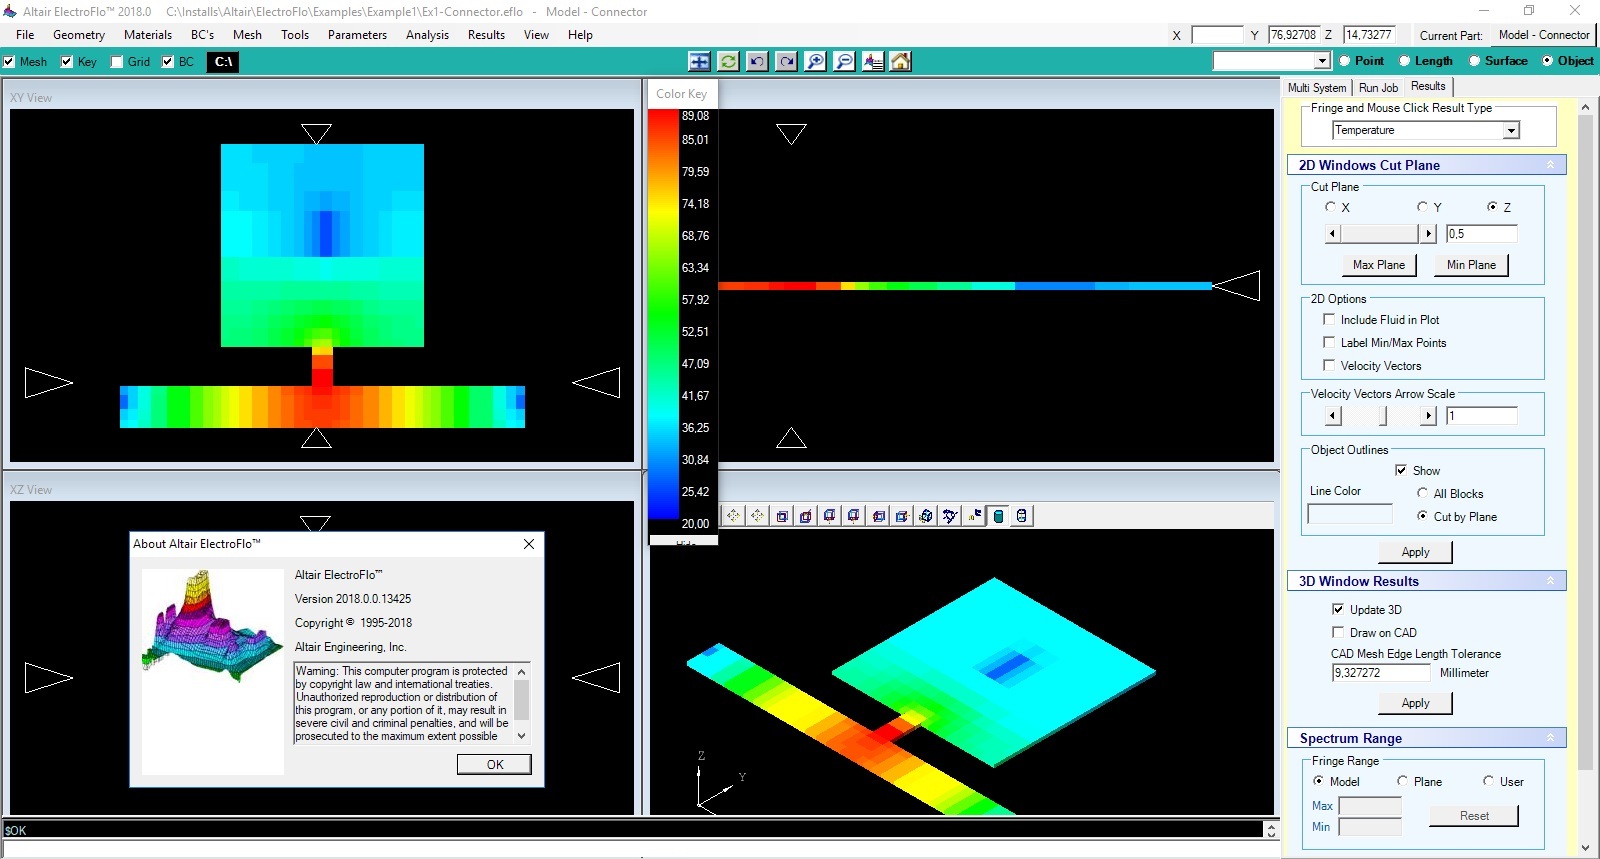Enable the solid shaded cylinder display icon
The width and height of the screenshot is (1600, 859).
click(998, 516)
